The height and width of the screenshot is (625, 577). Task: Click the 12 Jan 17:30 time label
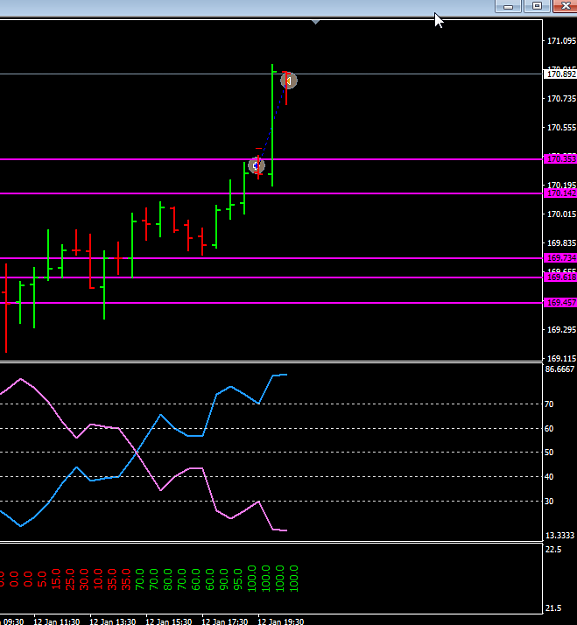[x=225, y=621]
